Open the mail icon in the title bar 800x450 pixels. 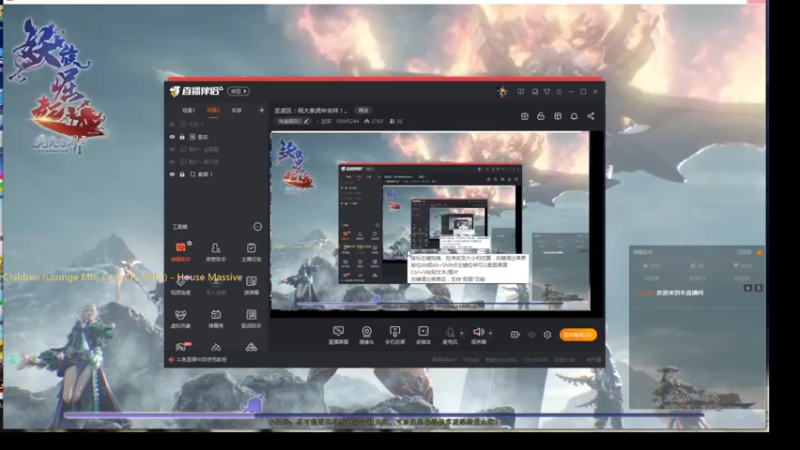(x=535, y=92)
